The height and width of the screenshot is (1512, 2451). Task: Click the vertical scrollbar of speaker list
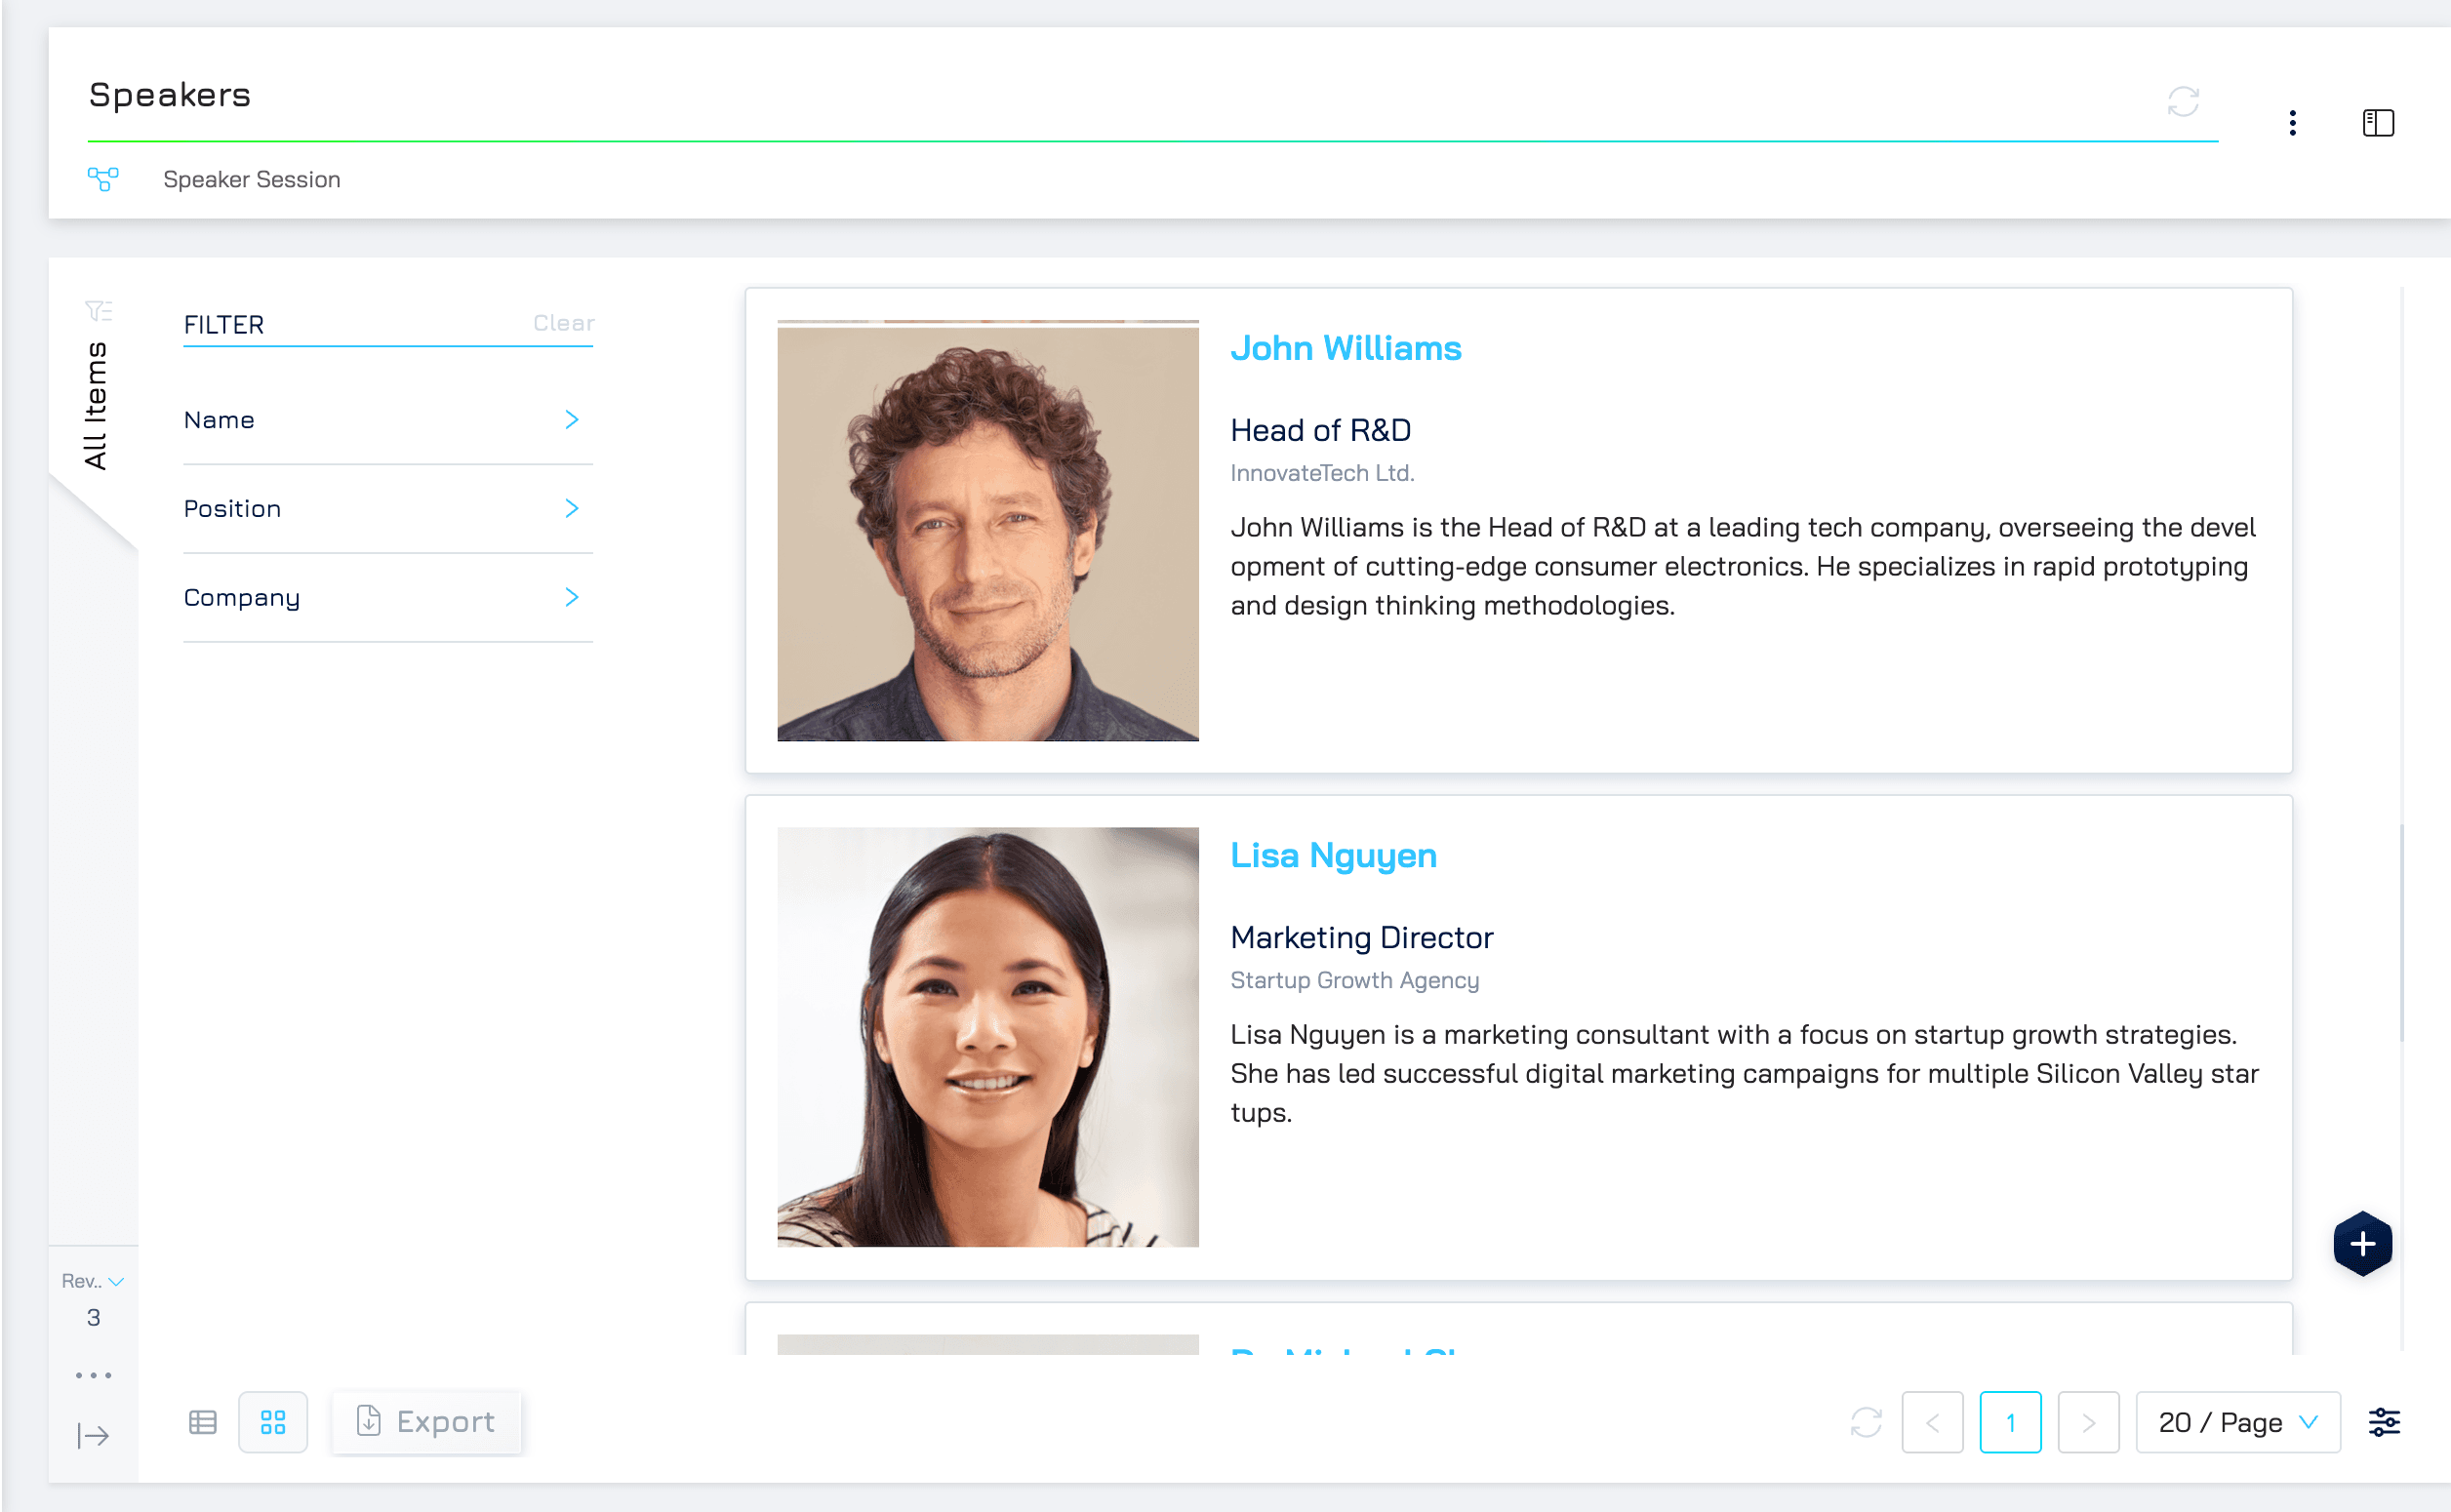(2402, 932)
